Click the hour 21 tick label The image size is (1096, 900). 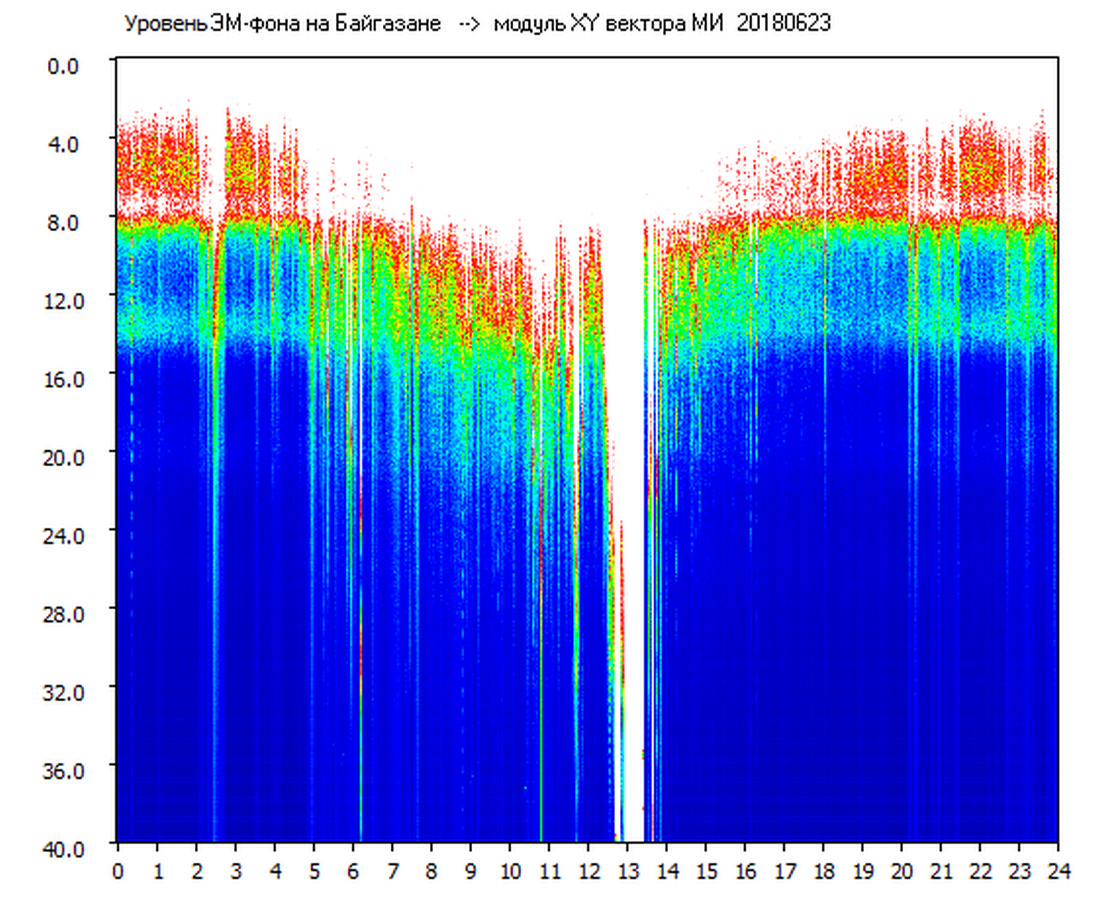(941, 871)
